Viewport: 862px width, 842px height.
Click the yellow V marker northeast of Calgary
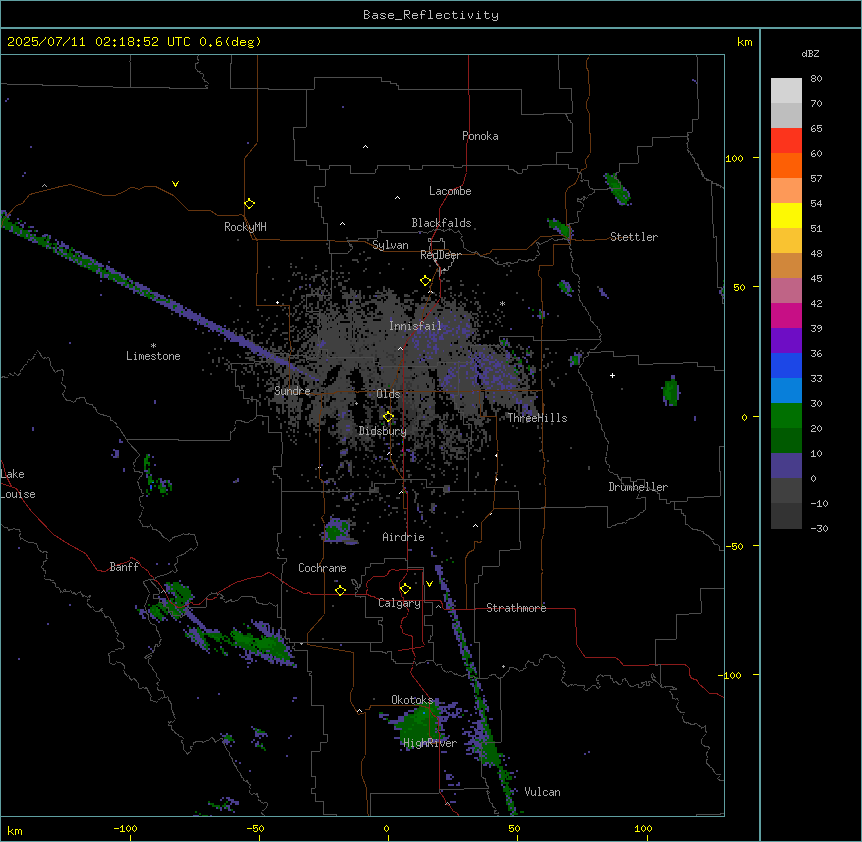(429, 584)
